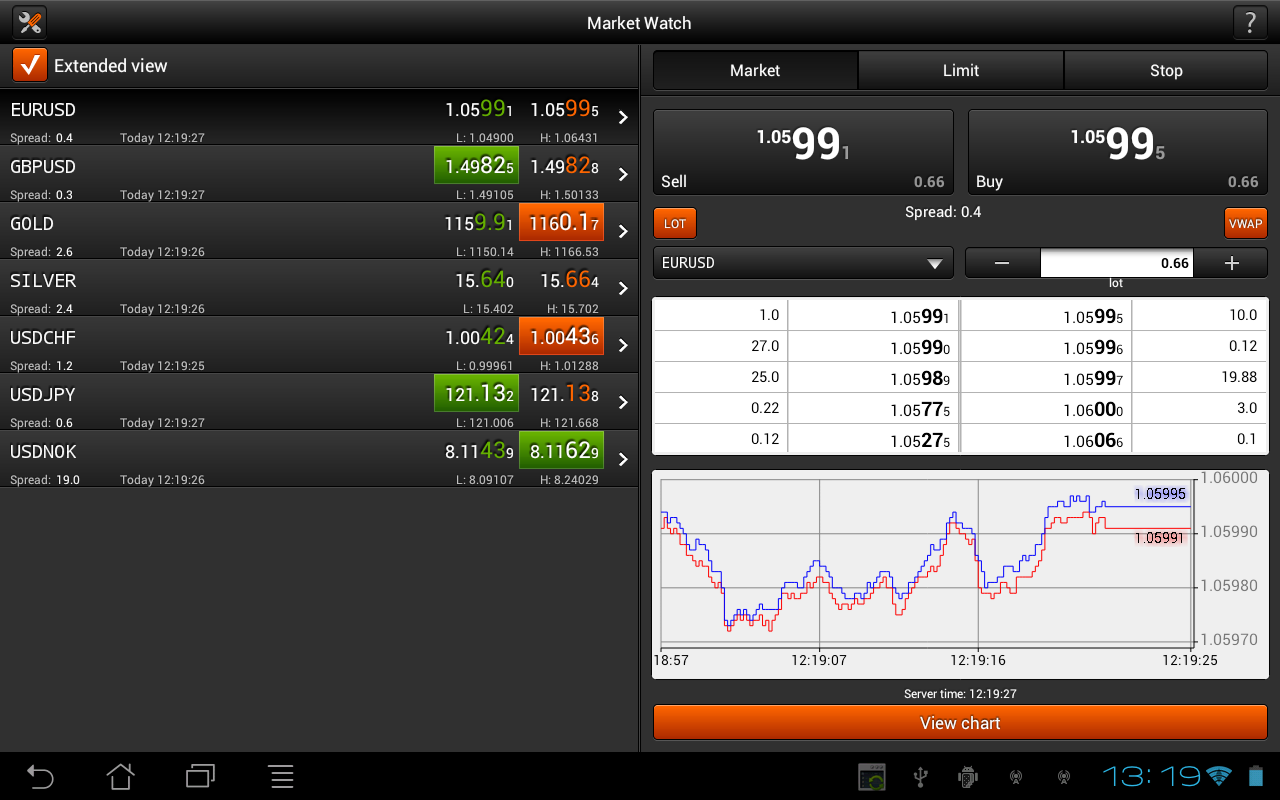Screen dimensions: 1280x800
Task: Open the settings tools icon
Action: [30, 22]
